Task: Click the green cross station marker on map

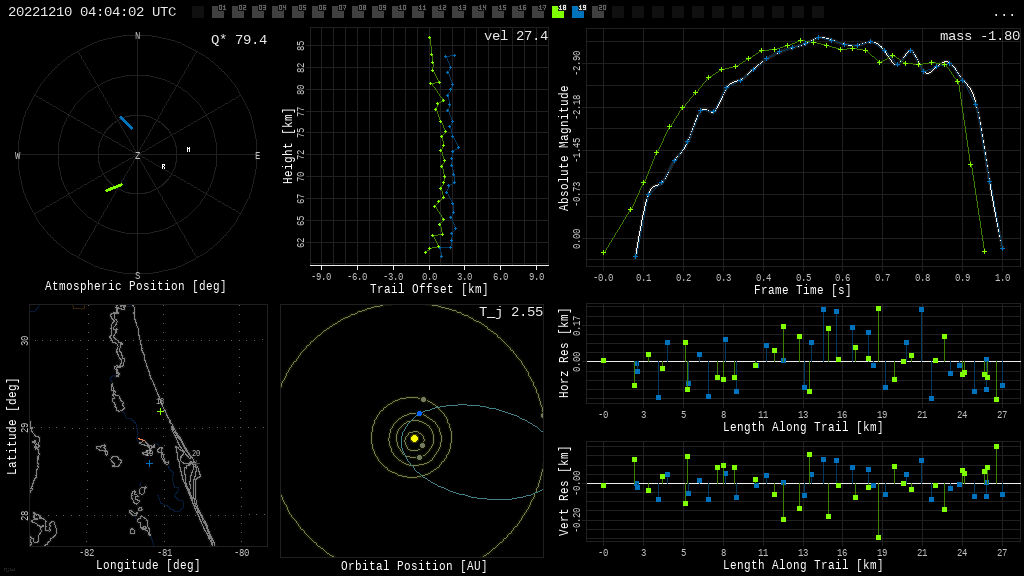Action: tap(160, 411)
